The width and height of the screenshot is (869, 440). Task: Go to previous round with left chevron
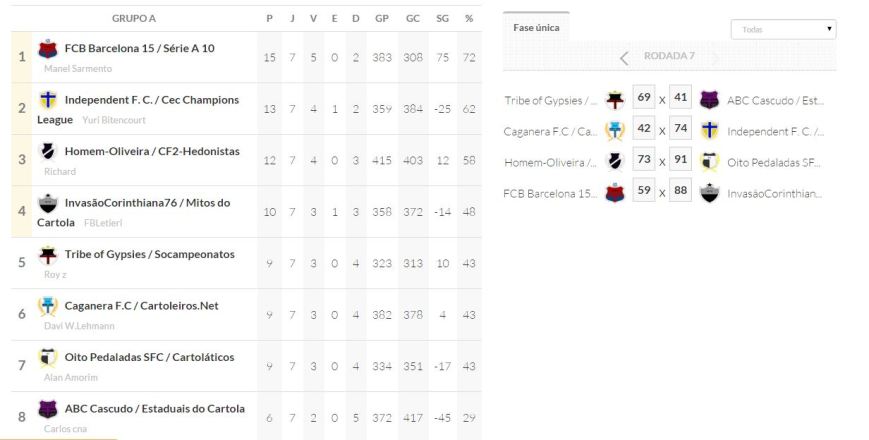[x=624, y=57]
